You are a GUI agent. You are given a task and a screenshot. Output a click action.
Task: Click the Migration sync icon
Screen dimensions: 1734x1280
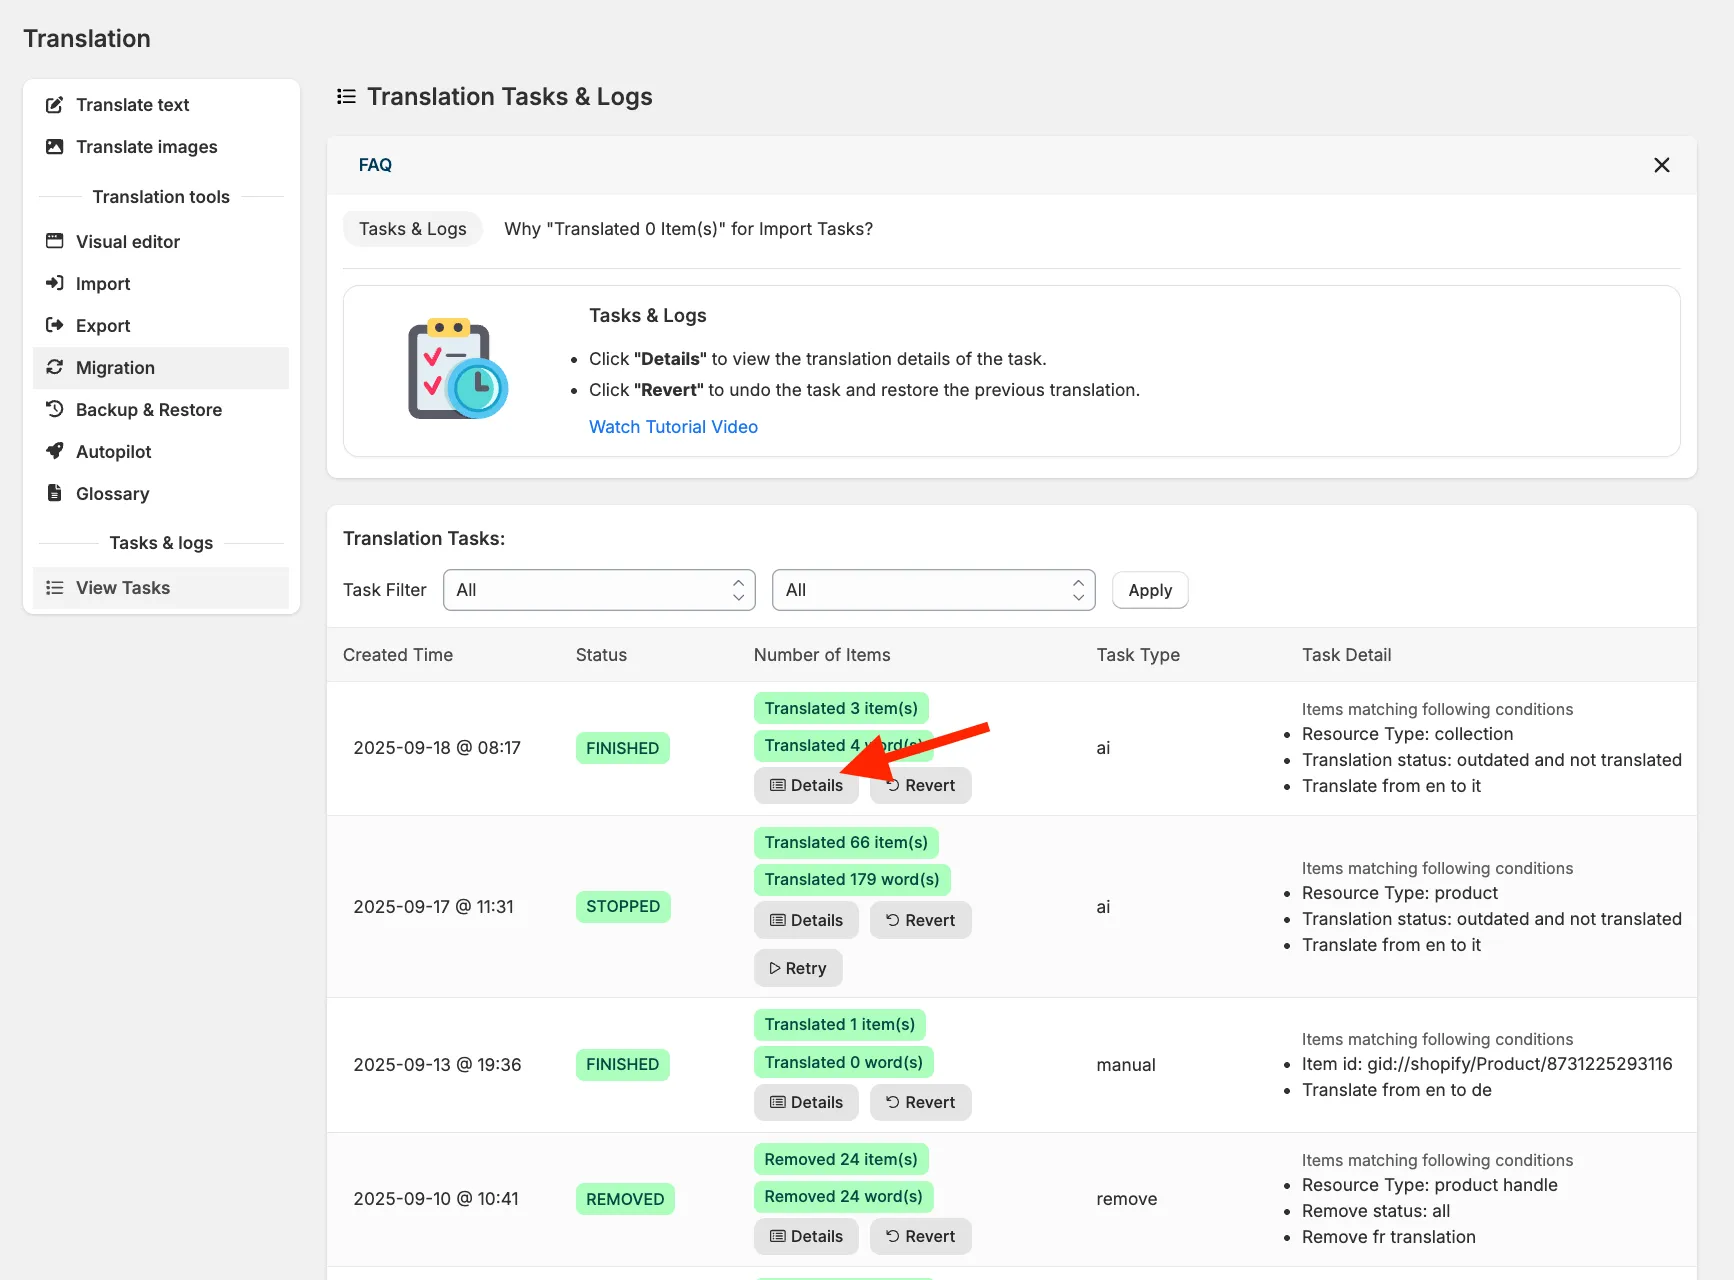55,367
